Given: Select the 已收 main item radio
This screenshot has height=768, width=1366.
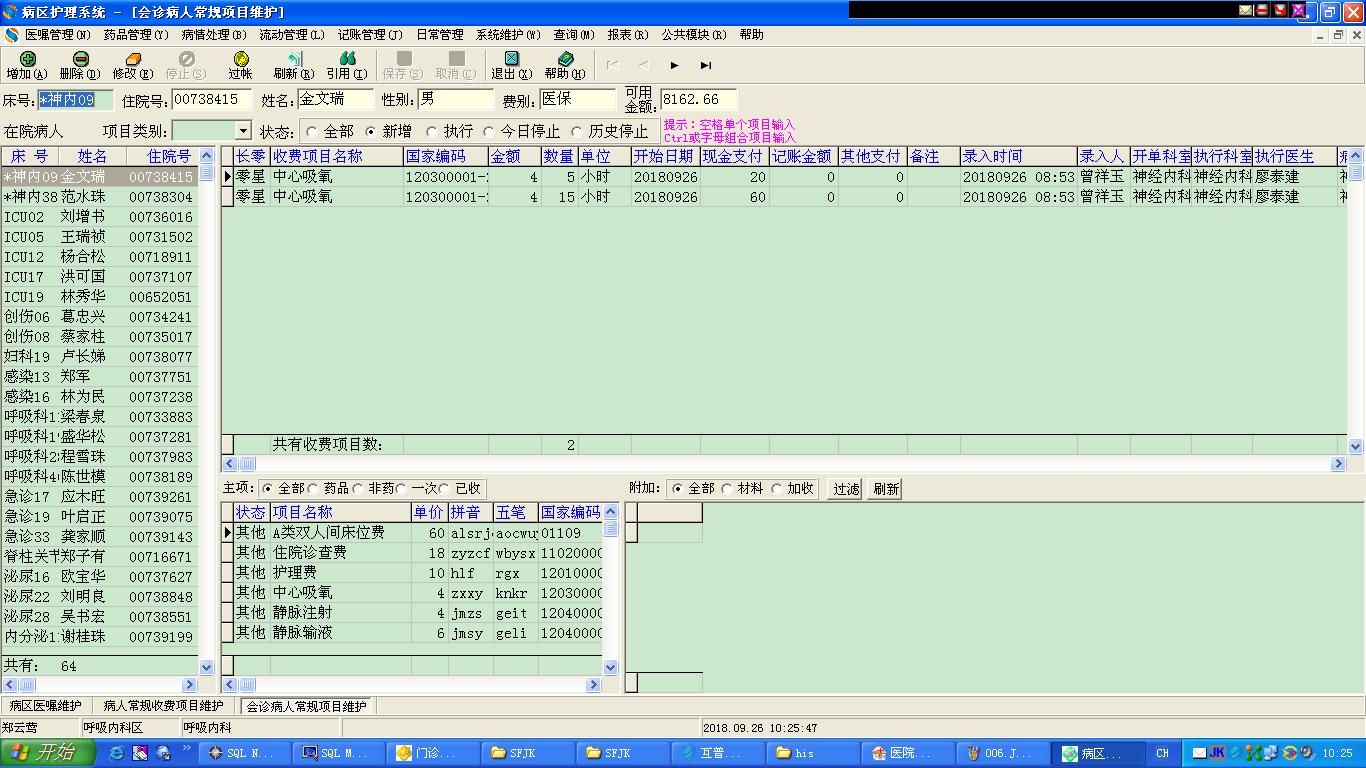Looking at the screenshot, I should click(x=445, y=489).
